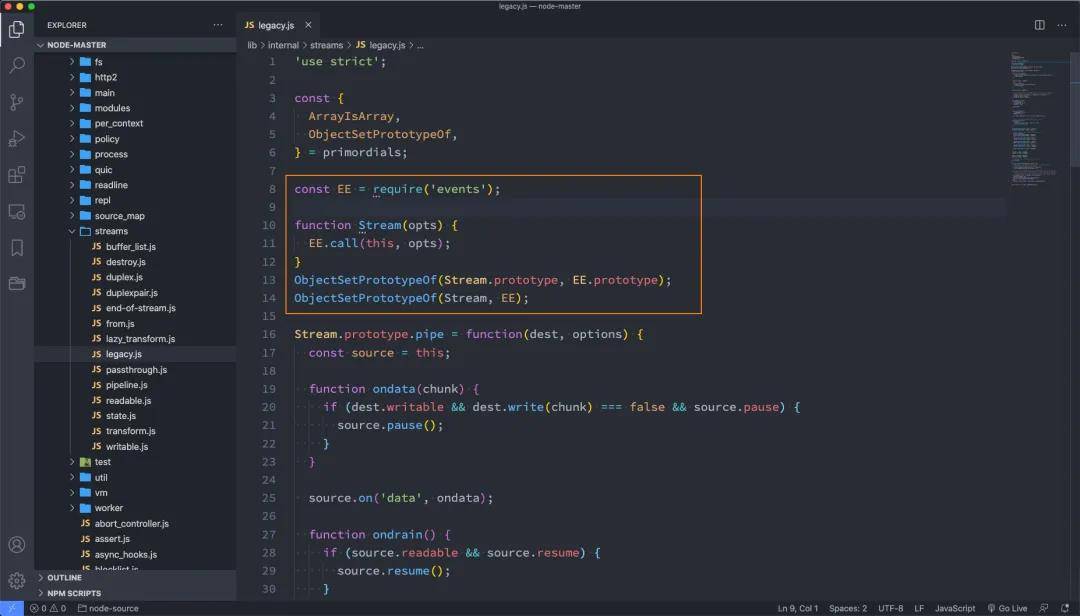Open the Search view icon

[x=17, y=65]
